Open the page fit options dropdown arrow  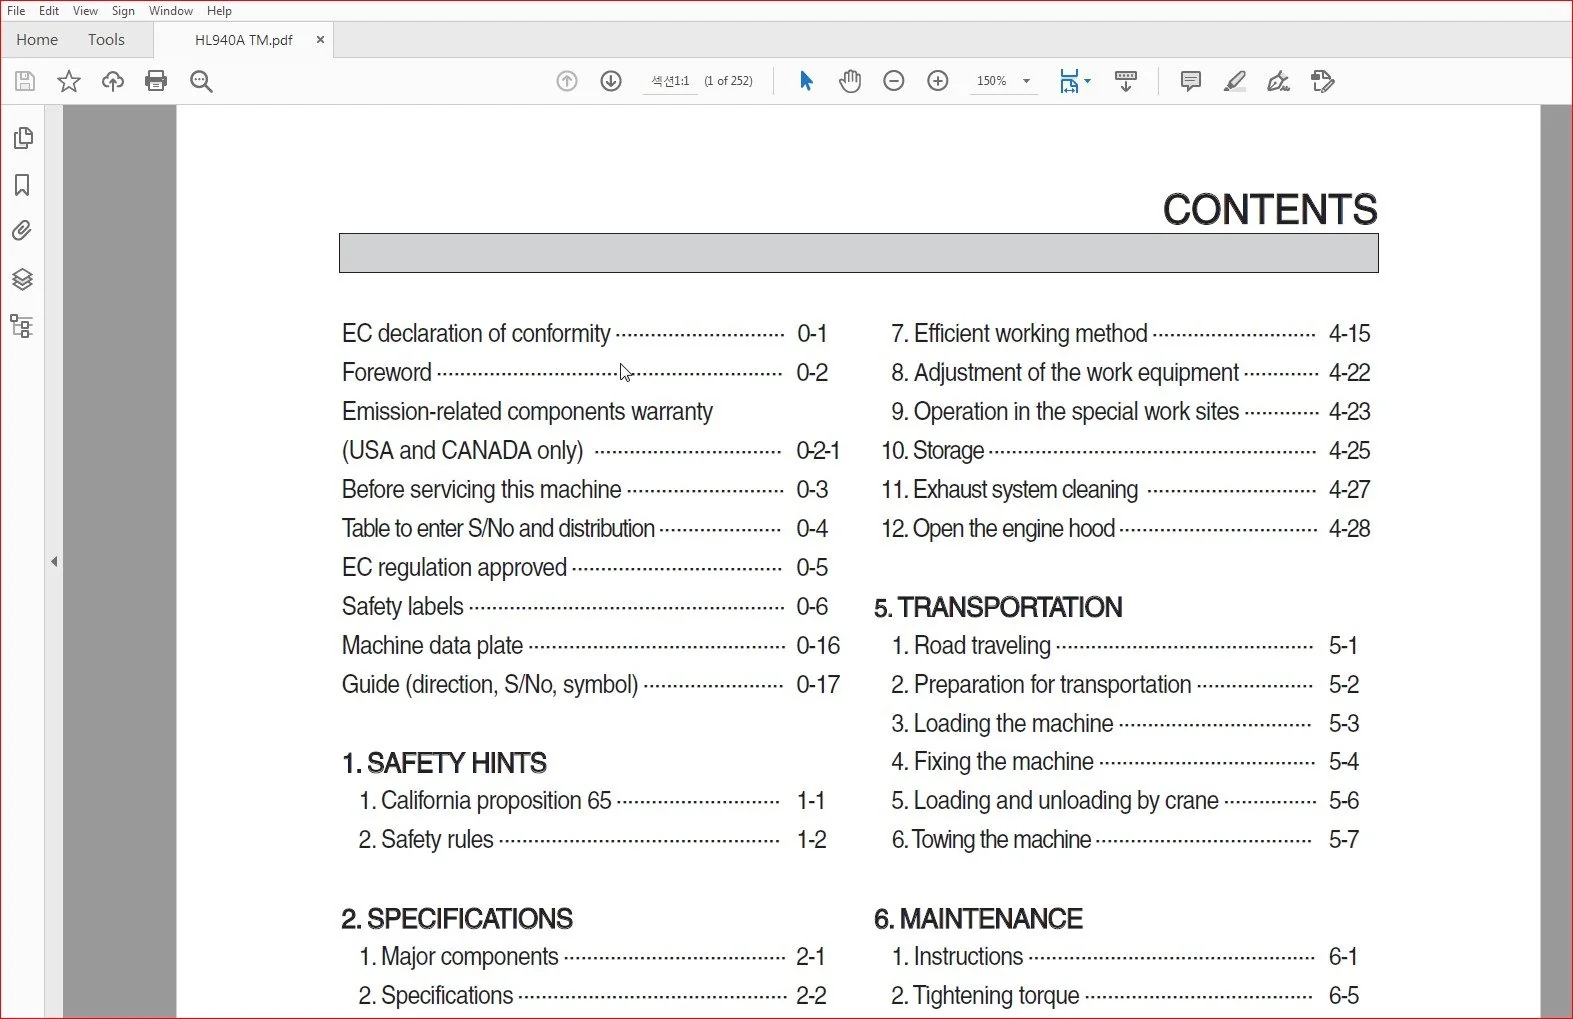click(x=1088, y=81)
